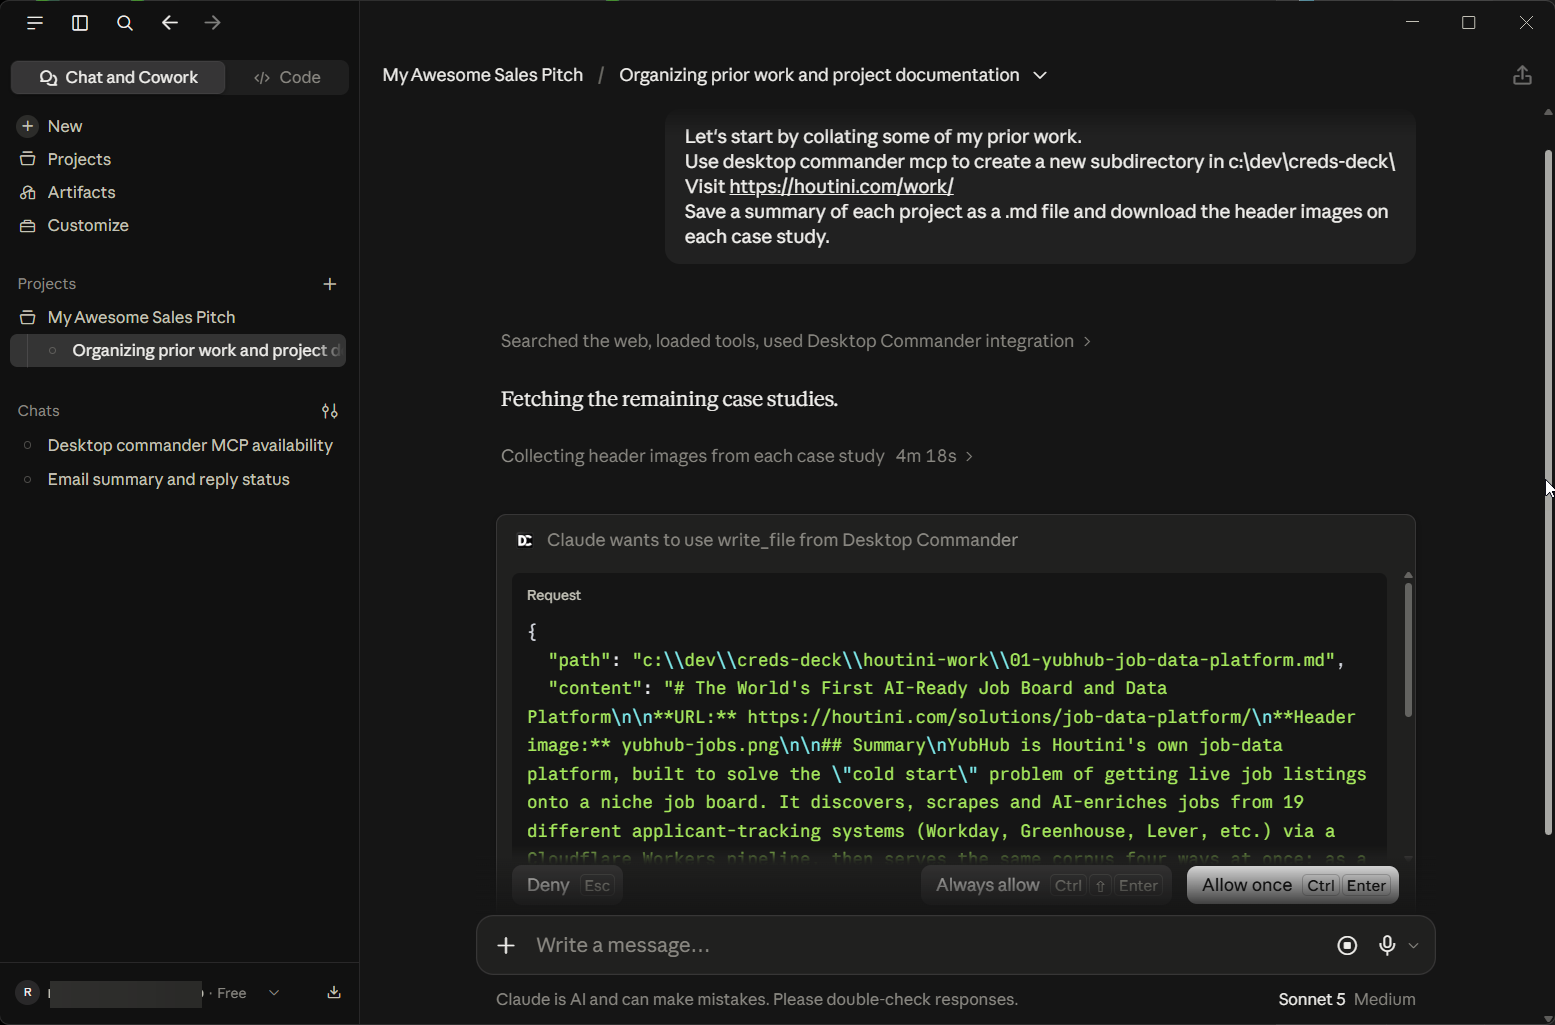This screenshot has height=1025, width=1555.
Task: Add a new project with plus icon
Action: (330, 284)
